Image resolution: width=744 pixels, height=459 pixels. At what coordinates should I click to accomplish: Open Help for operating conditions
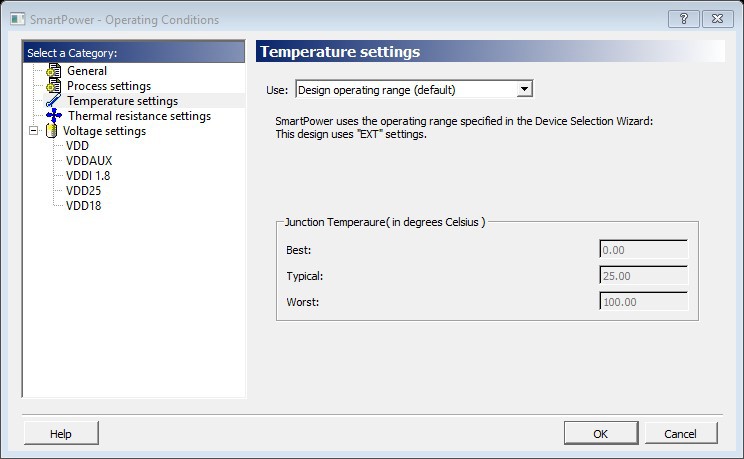click(x=61, y=433)
